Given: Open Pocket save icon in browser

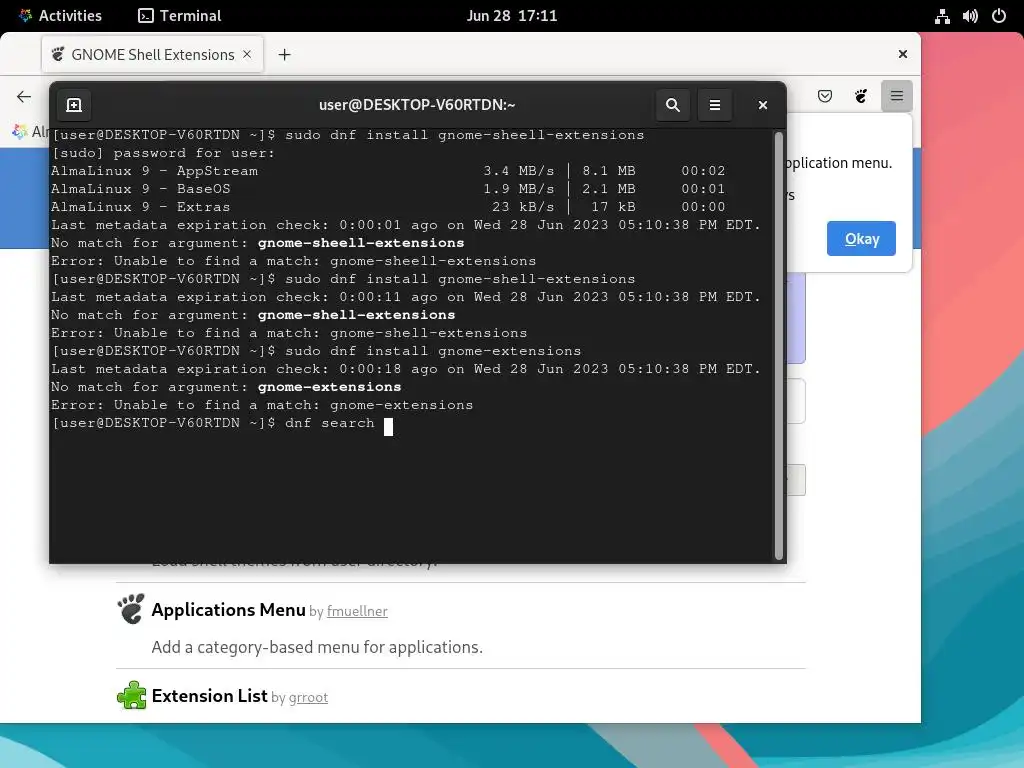Looking at the screenshot, I should pyautogui.click(x=825, y=96).
